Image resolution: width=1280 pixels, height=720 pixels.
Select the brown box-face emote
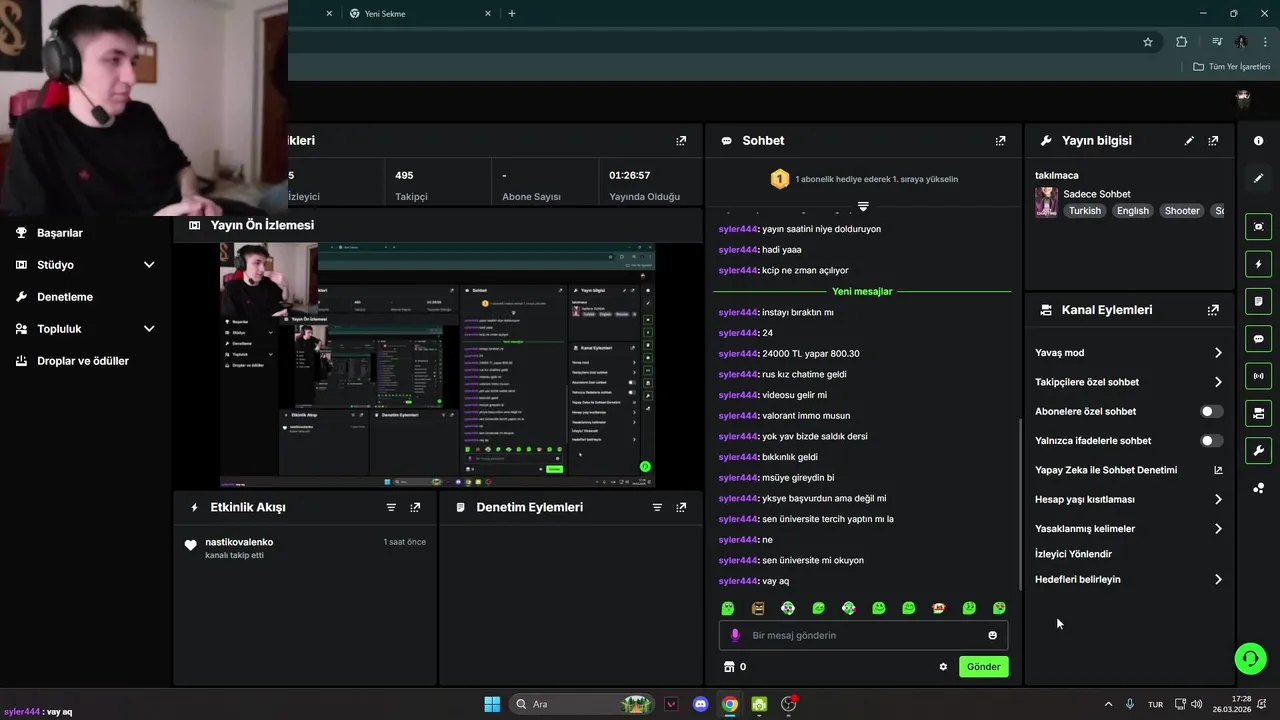click(x=758, y=608)
